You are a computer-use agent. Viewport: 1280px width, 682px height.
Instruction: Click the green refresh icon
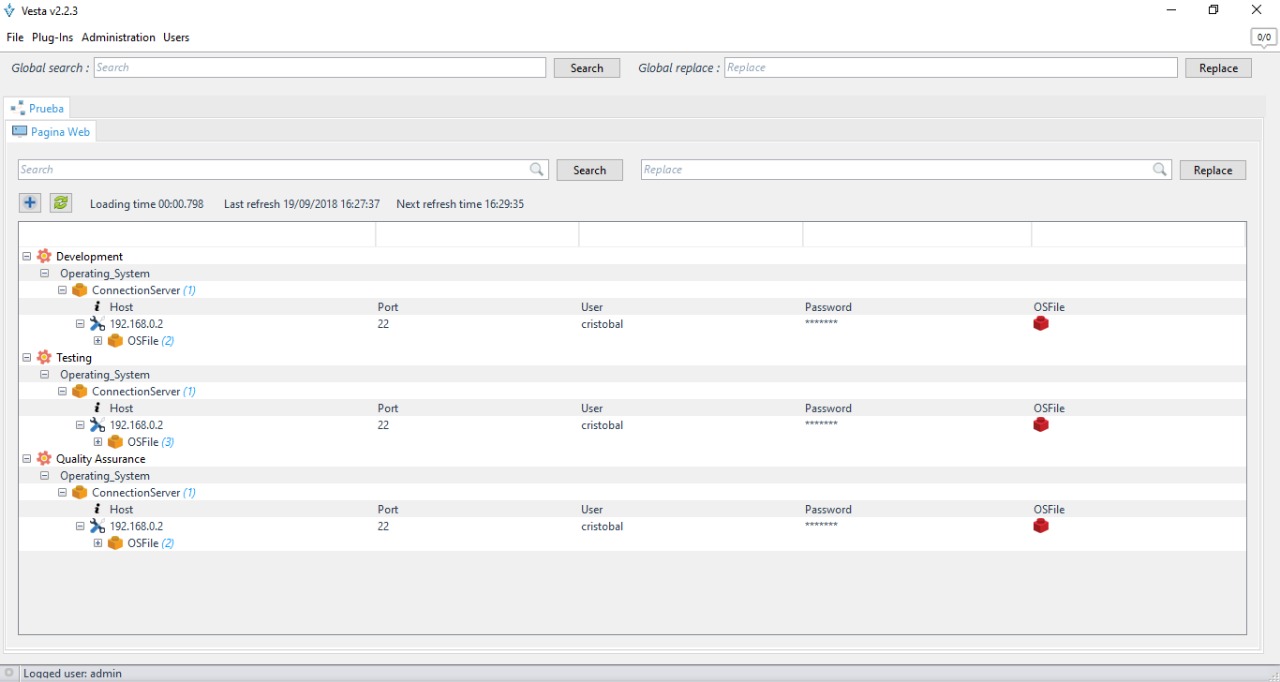(x=61, y=203)
